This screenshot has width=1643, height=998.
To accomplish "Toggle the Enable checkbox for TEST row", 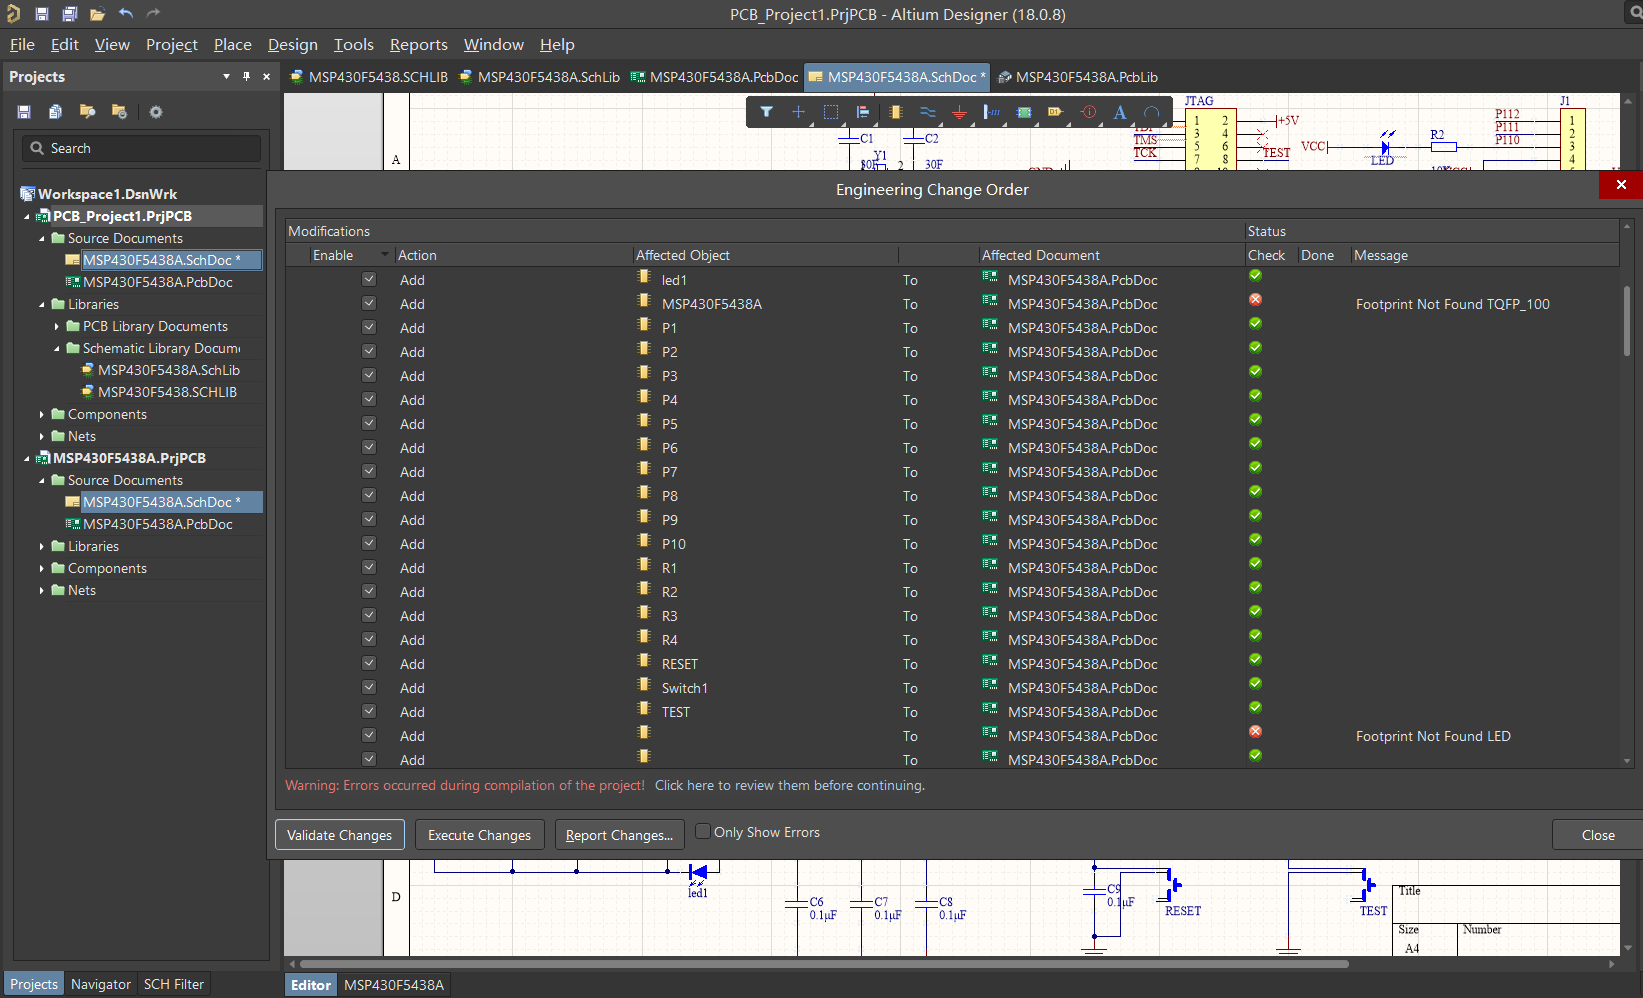I will [x=369, y=711].
